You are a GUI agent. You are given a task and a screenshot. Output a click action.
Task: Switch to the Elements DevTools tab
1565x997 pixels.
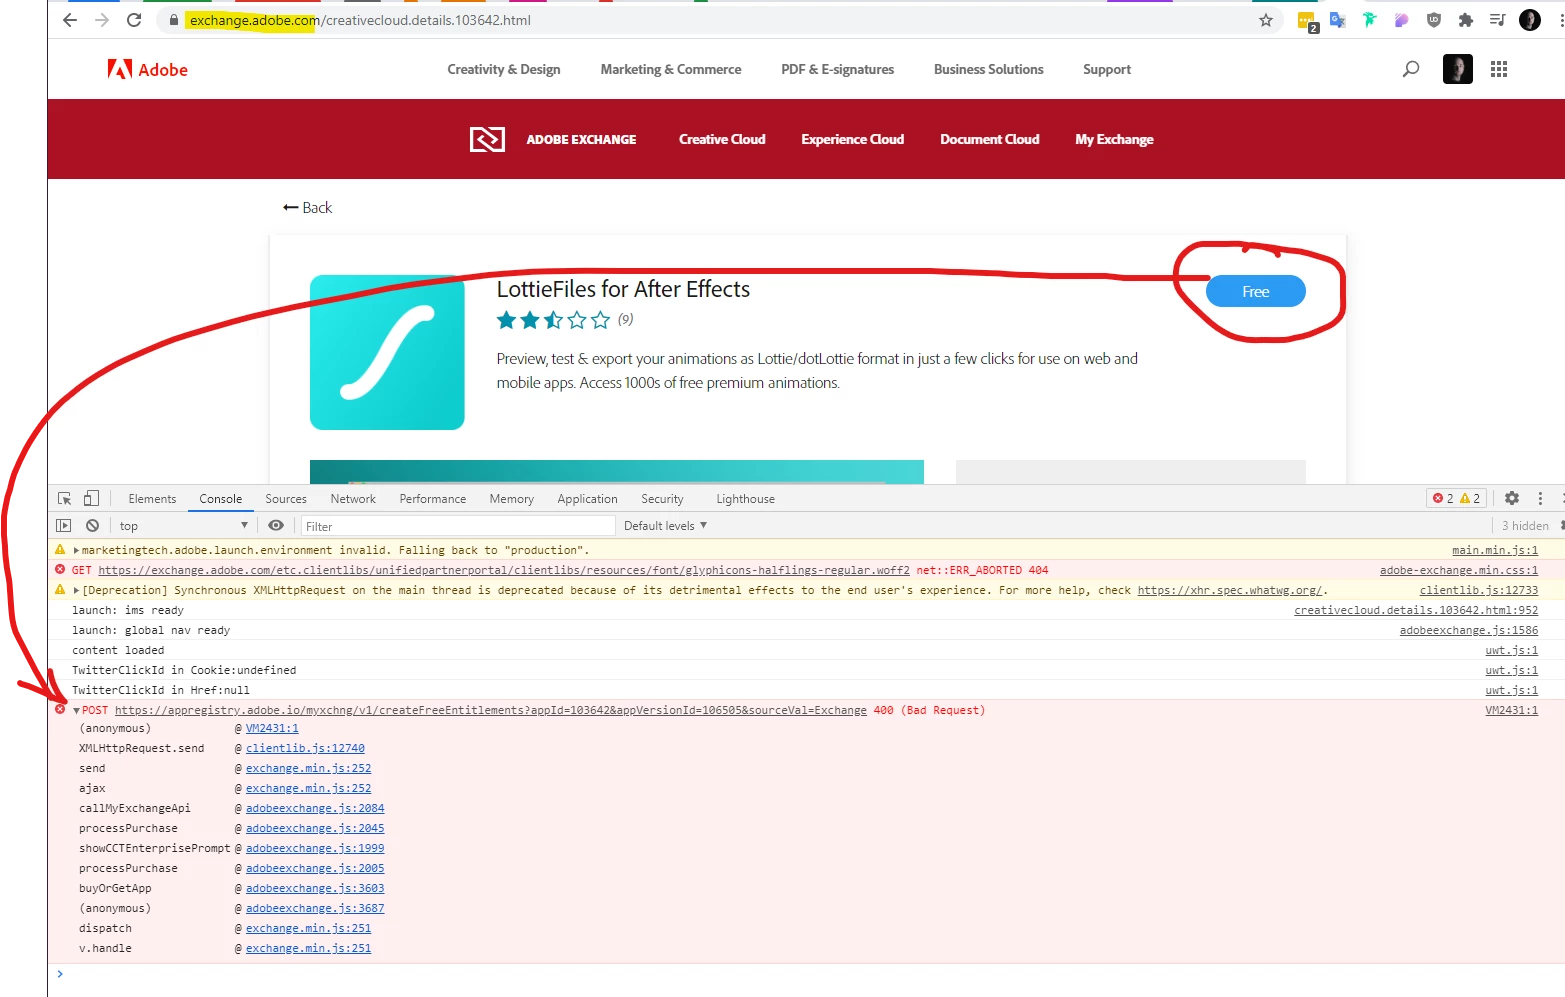pyautogui.click(x=152, y=498)
